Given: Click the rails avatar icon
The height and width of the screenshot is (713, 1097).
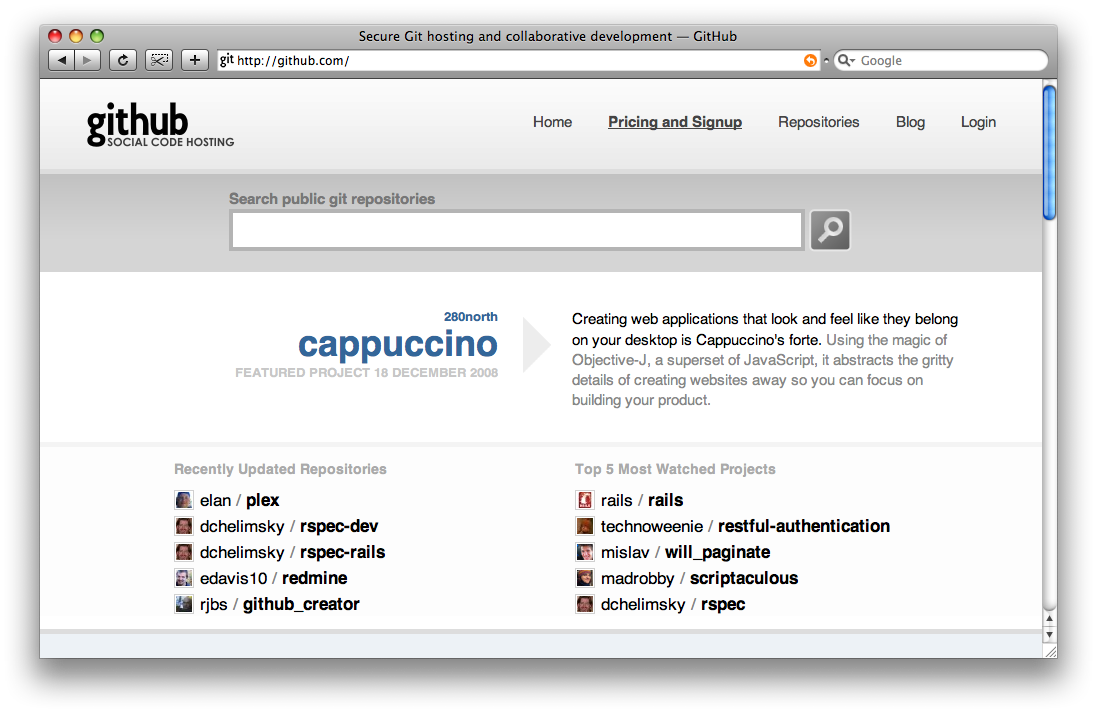Looking at the screenshot, I should pyautogui.click(x=585, y=500).
